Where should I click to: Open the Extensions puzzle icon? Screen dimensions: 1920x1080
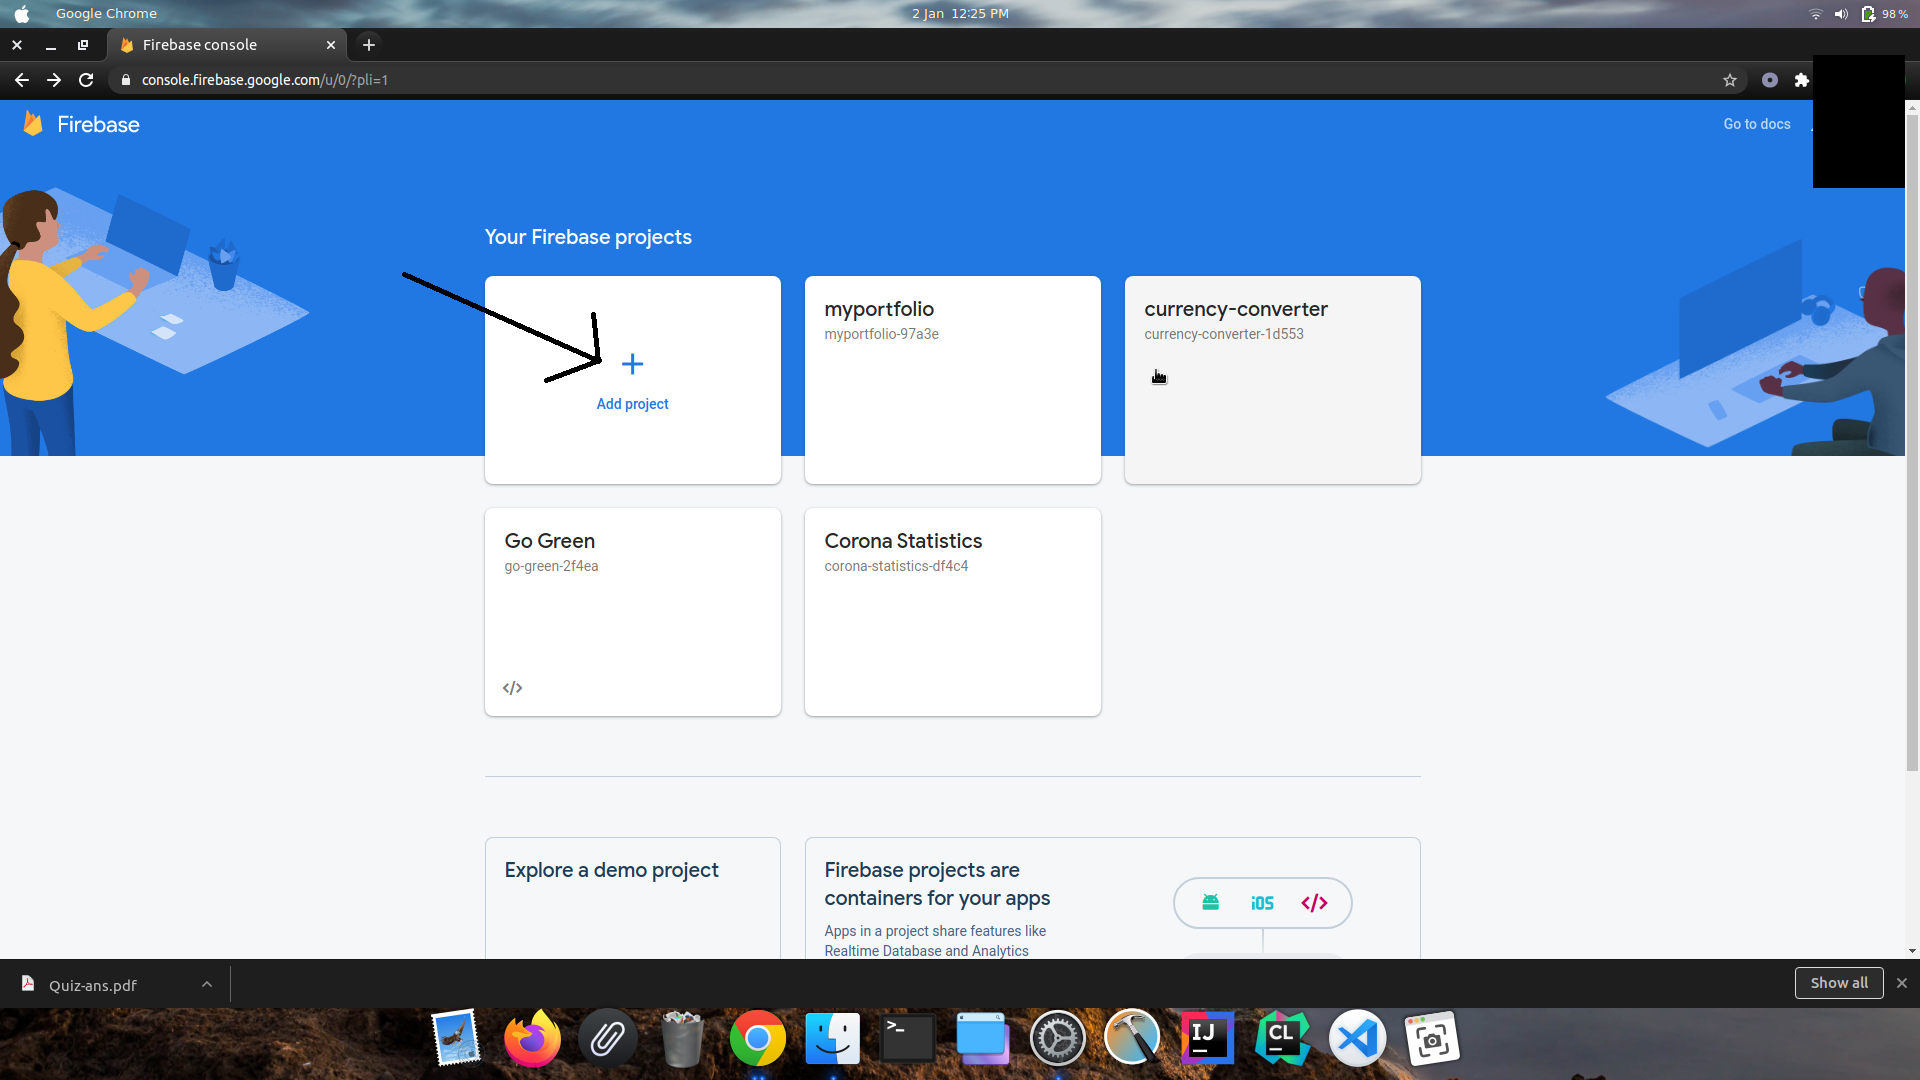[x=1801, y=80]
